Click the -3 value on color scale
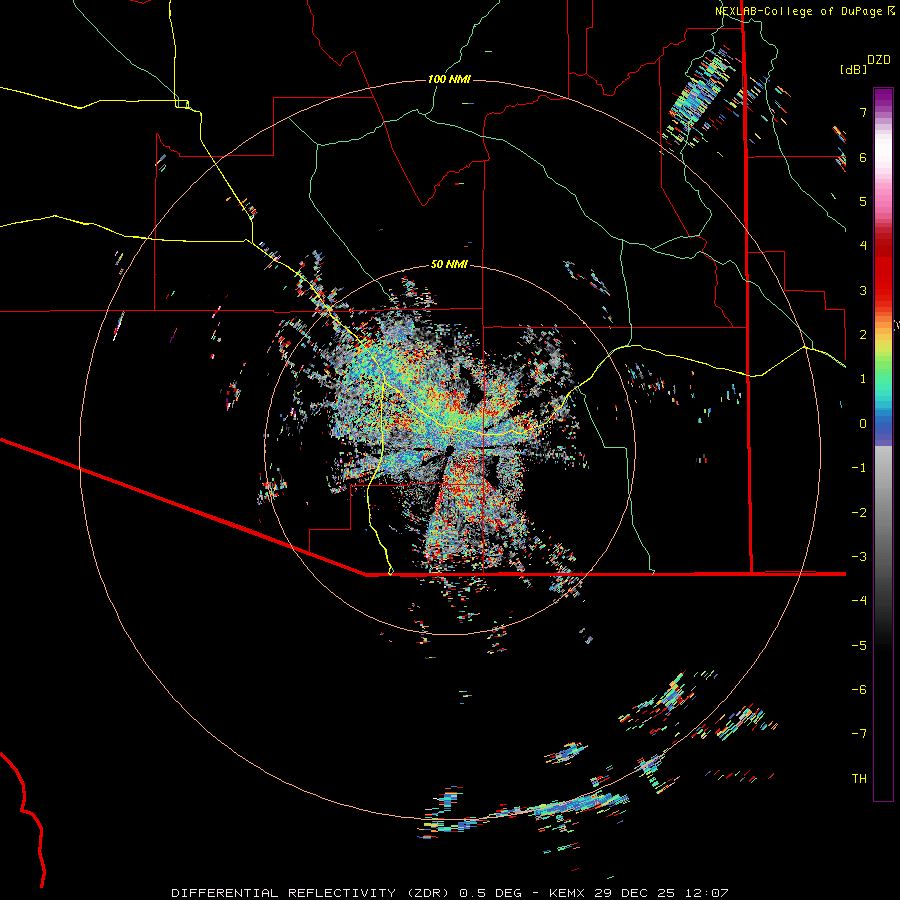The height and width of the screenshot is (900, 900). coord(859,557)
